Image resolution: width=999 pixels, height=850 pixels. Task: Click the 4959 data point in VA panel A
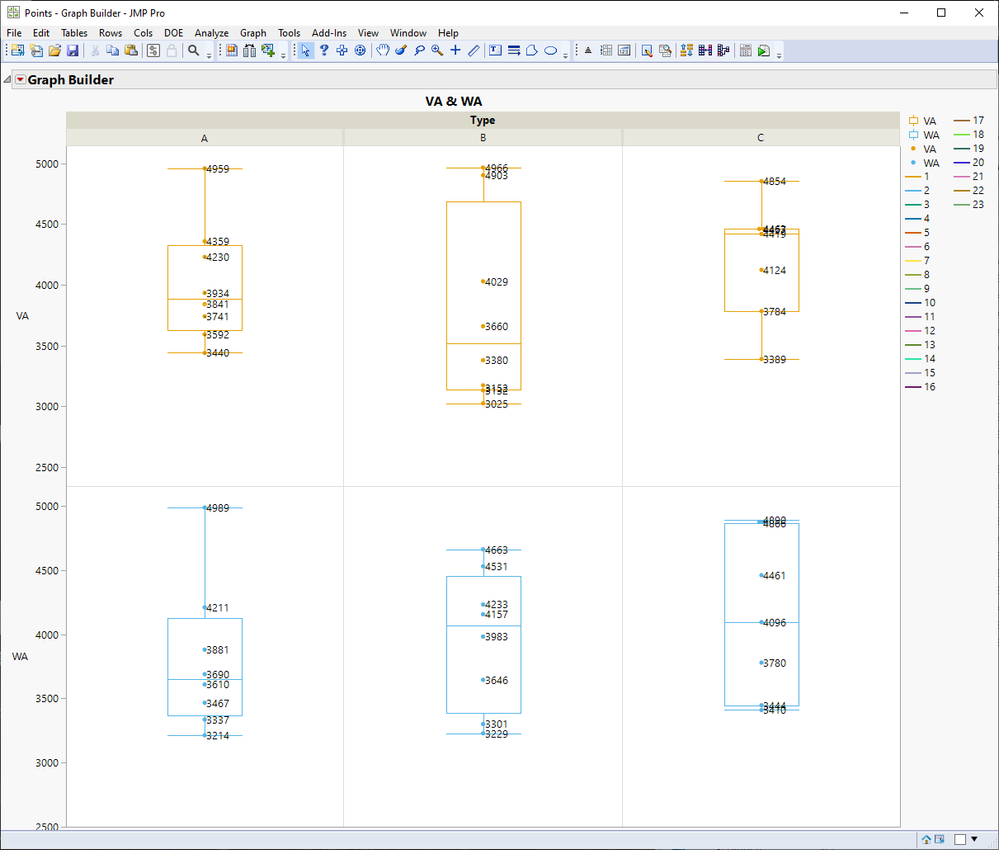205,169
